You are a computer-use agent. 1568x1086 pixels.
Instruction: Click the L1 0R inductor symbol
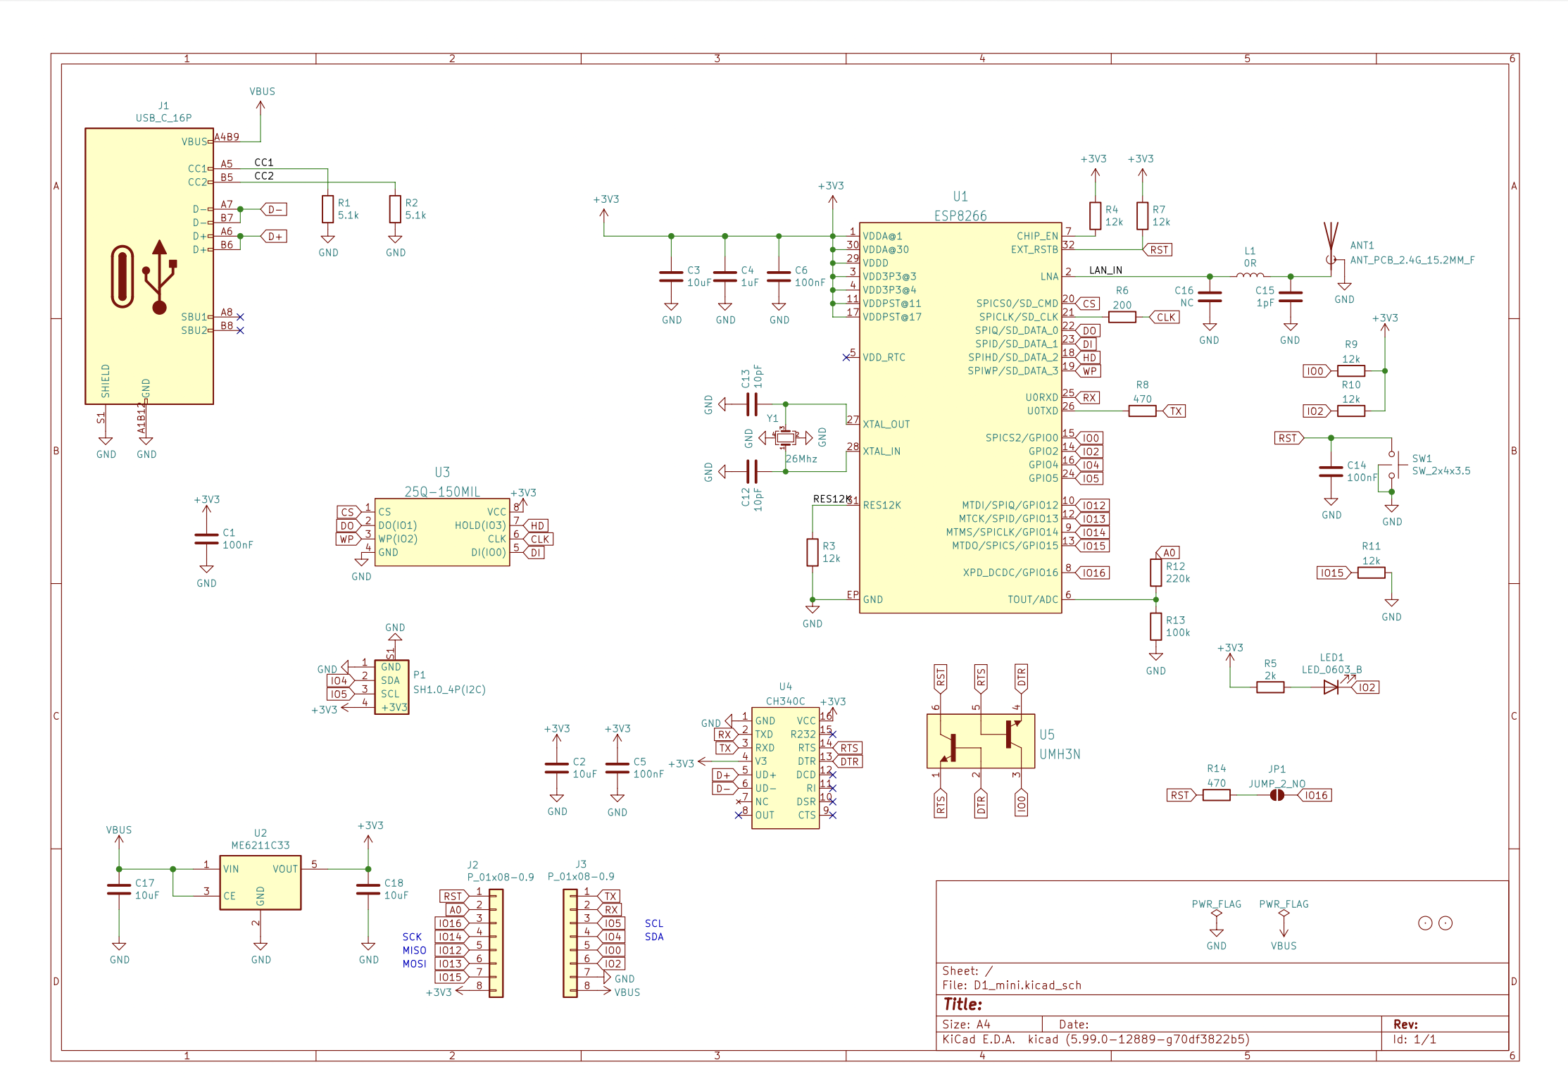pyautogui.click(x=1250, y=276)
